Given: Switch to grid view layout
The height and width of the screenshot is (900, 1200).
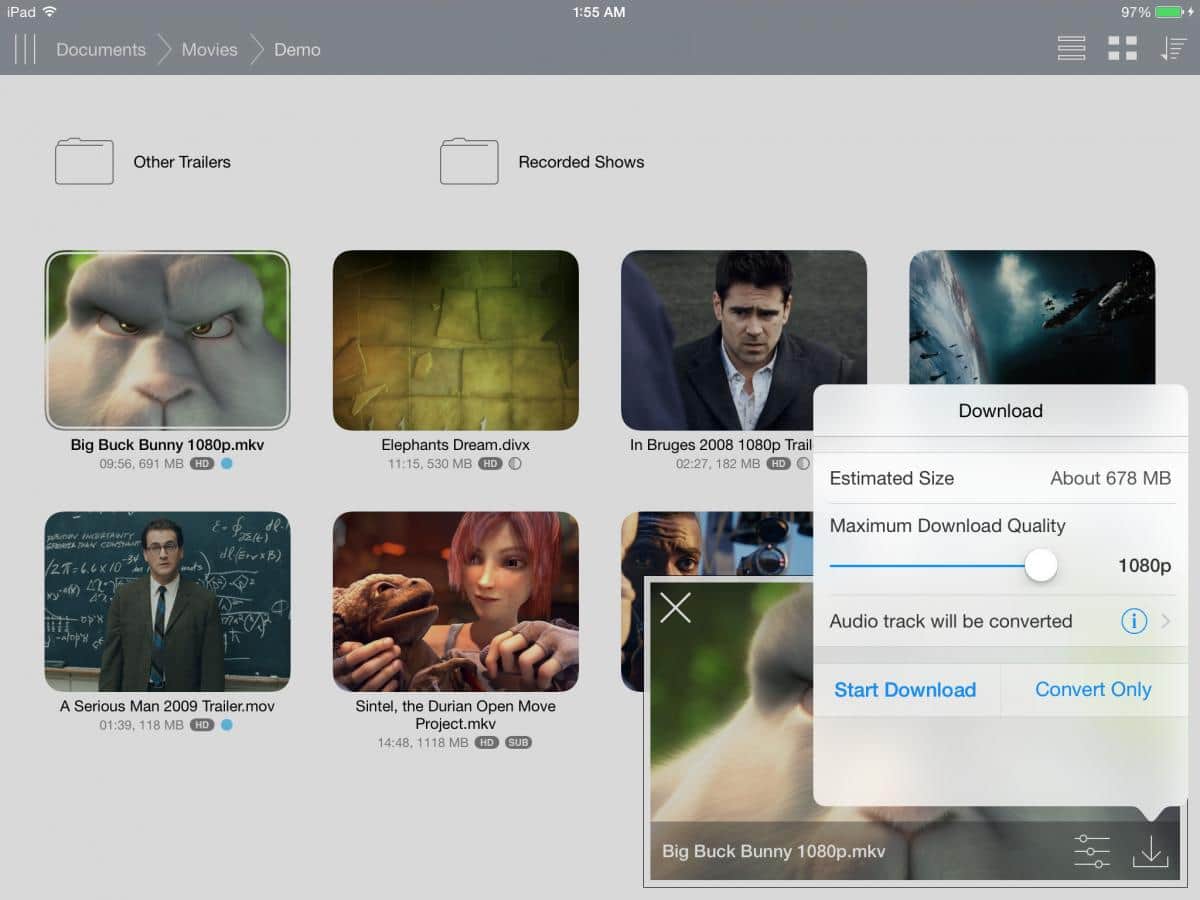Looking at the screenshot, I should click(1123, 49).
